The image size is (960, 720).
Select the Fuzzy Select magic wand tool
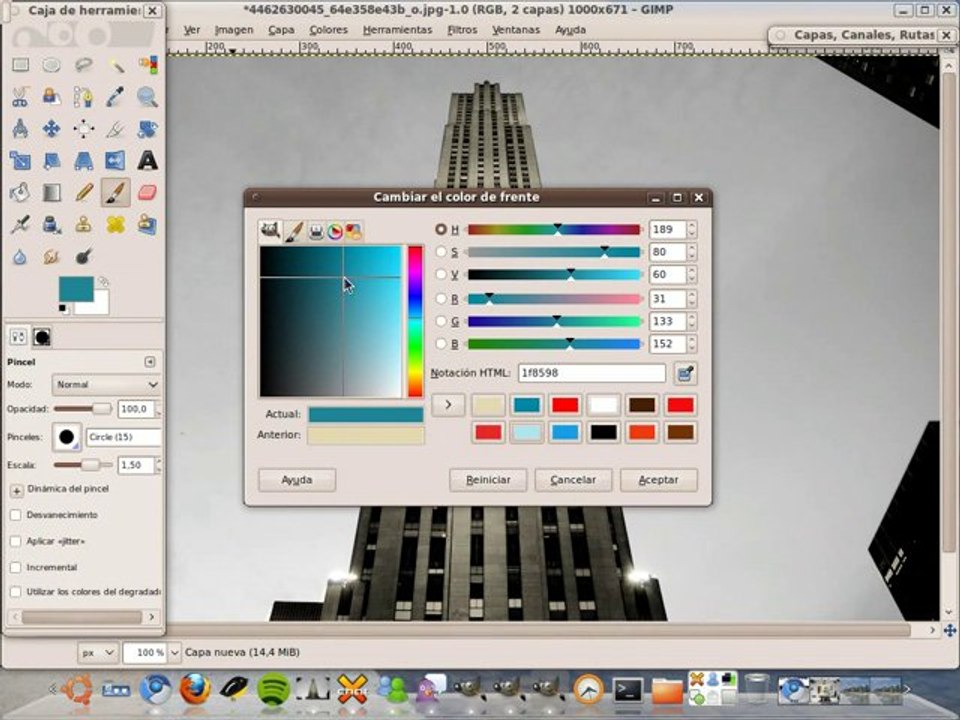116,65
